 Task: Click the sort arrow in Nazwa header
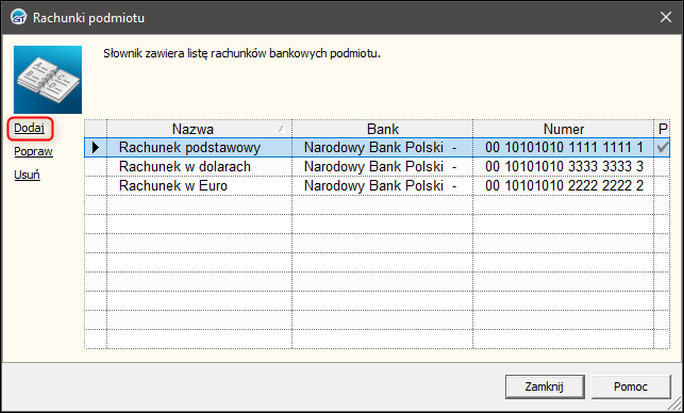click(x=282, y=129)
